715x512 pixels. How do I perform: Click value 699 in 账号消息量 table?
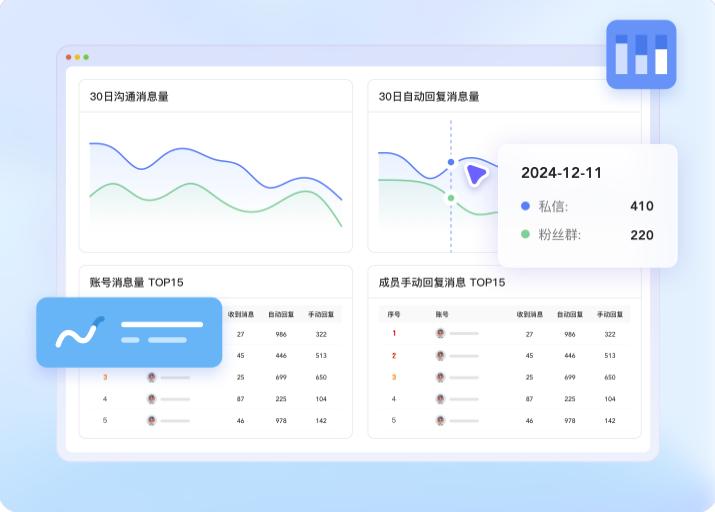[281, 378]
